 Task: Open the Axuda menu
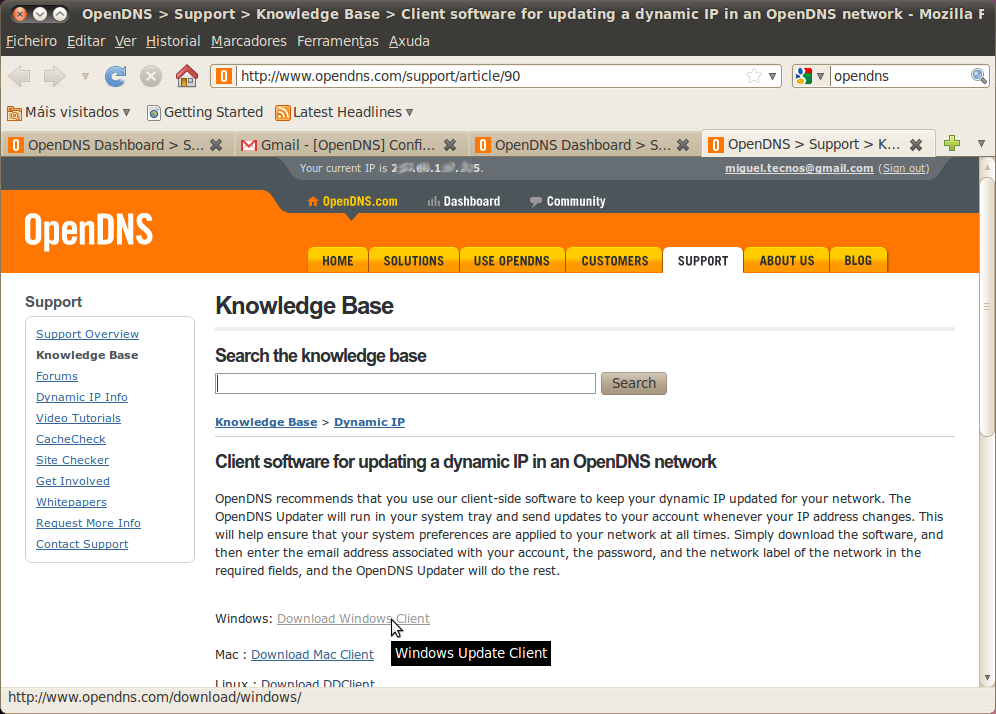pyautogui.click(x=409, y=41)
